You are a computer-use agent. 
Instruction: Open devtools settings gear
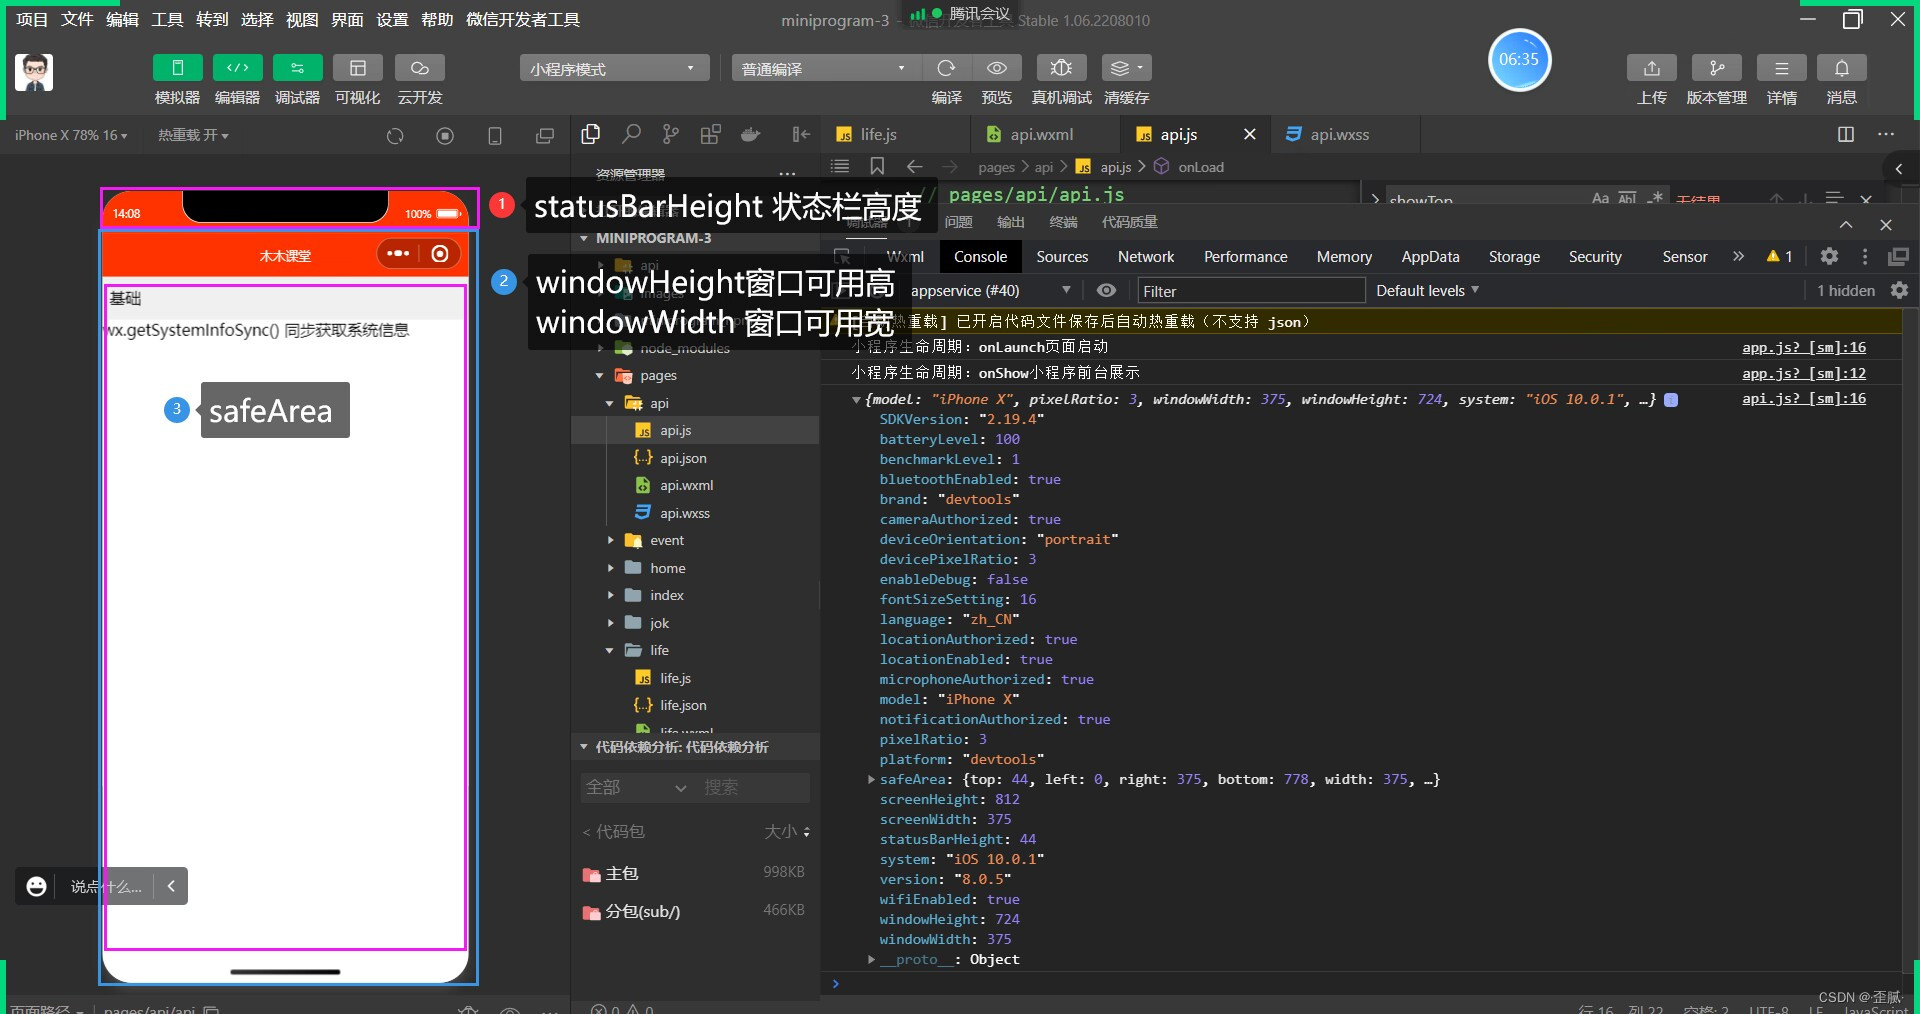point(1829,257)
